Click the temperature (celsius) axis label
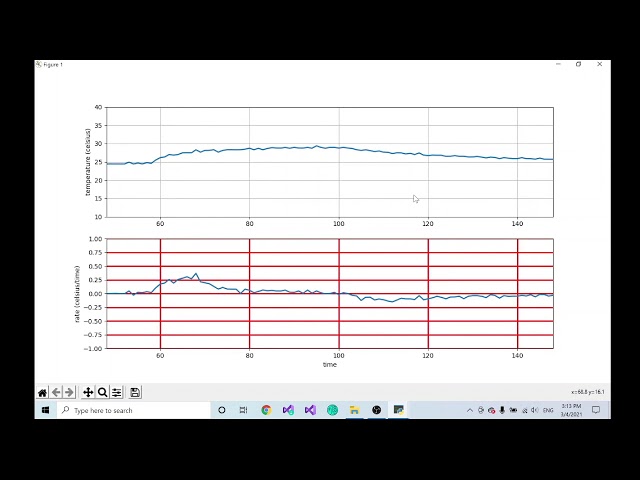640x480 pixels. click(87, 162)
